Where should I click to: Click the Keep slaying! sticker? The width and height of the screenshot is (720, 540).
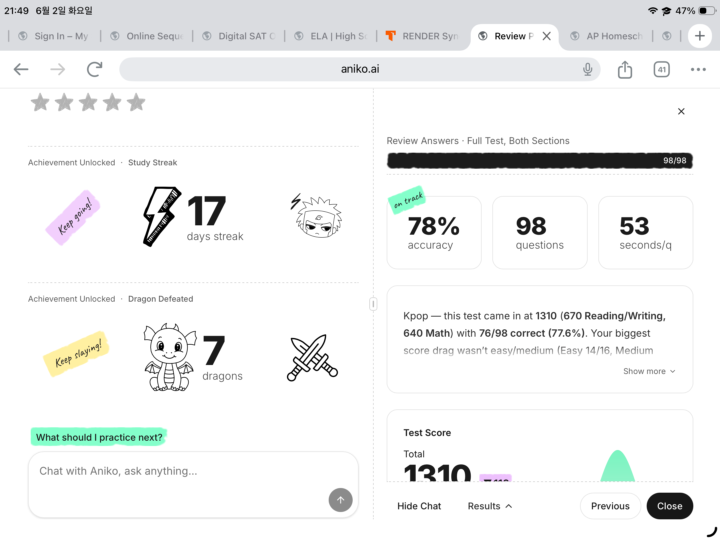pos(77,354)
